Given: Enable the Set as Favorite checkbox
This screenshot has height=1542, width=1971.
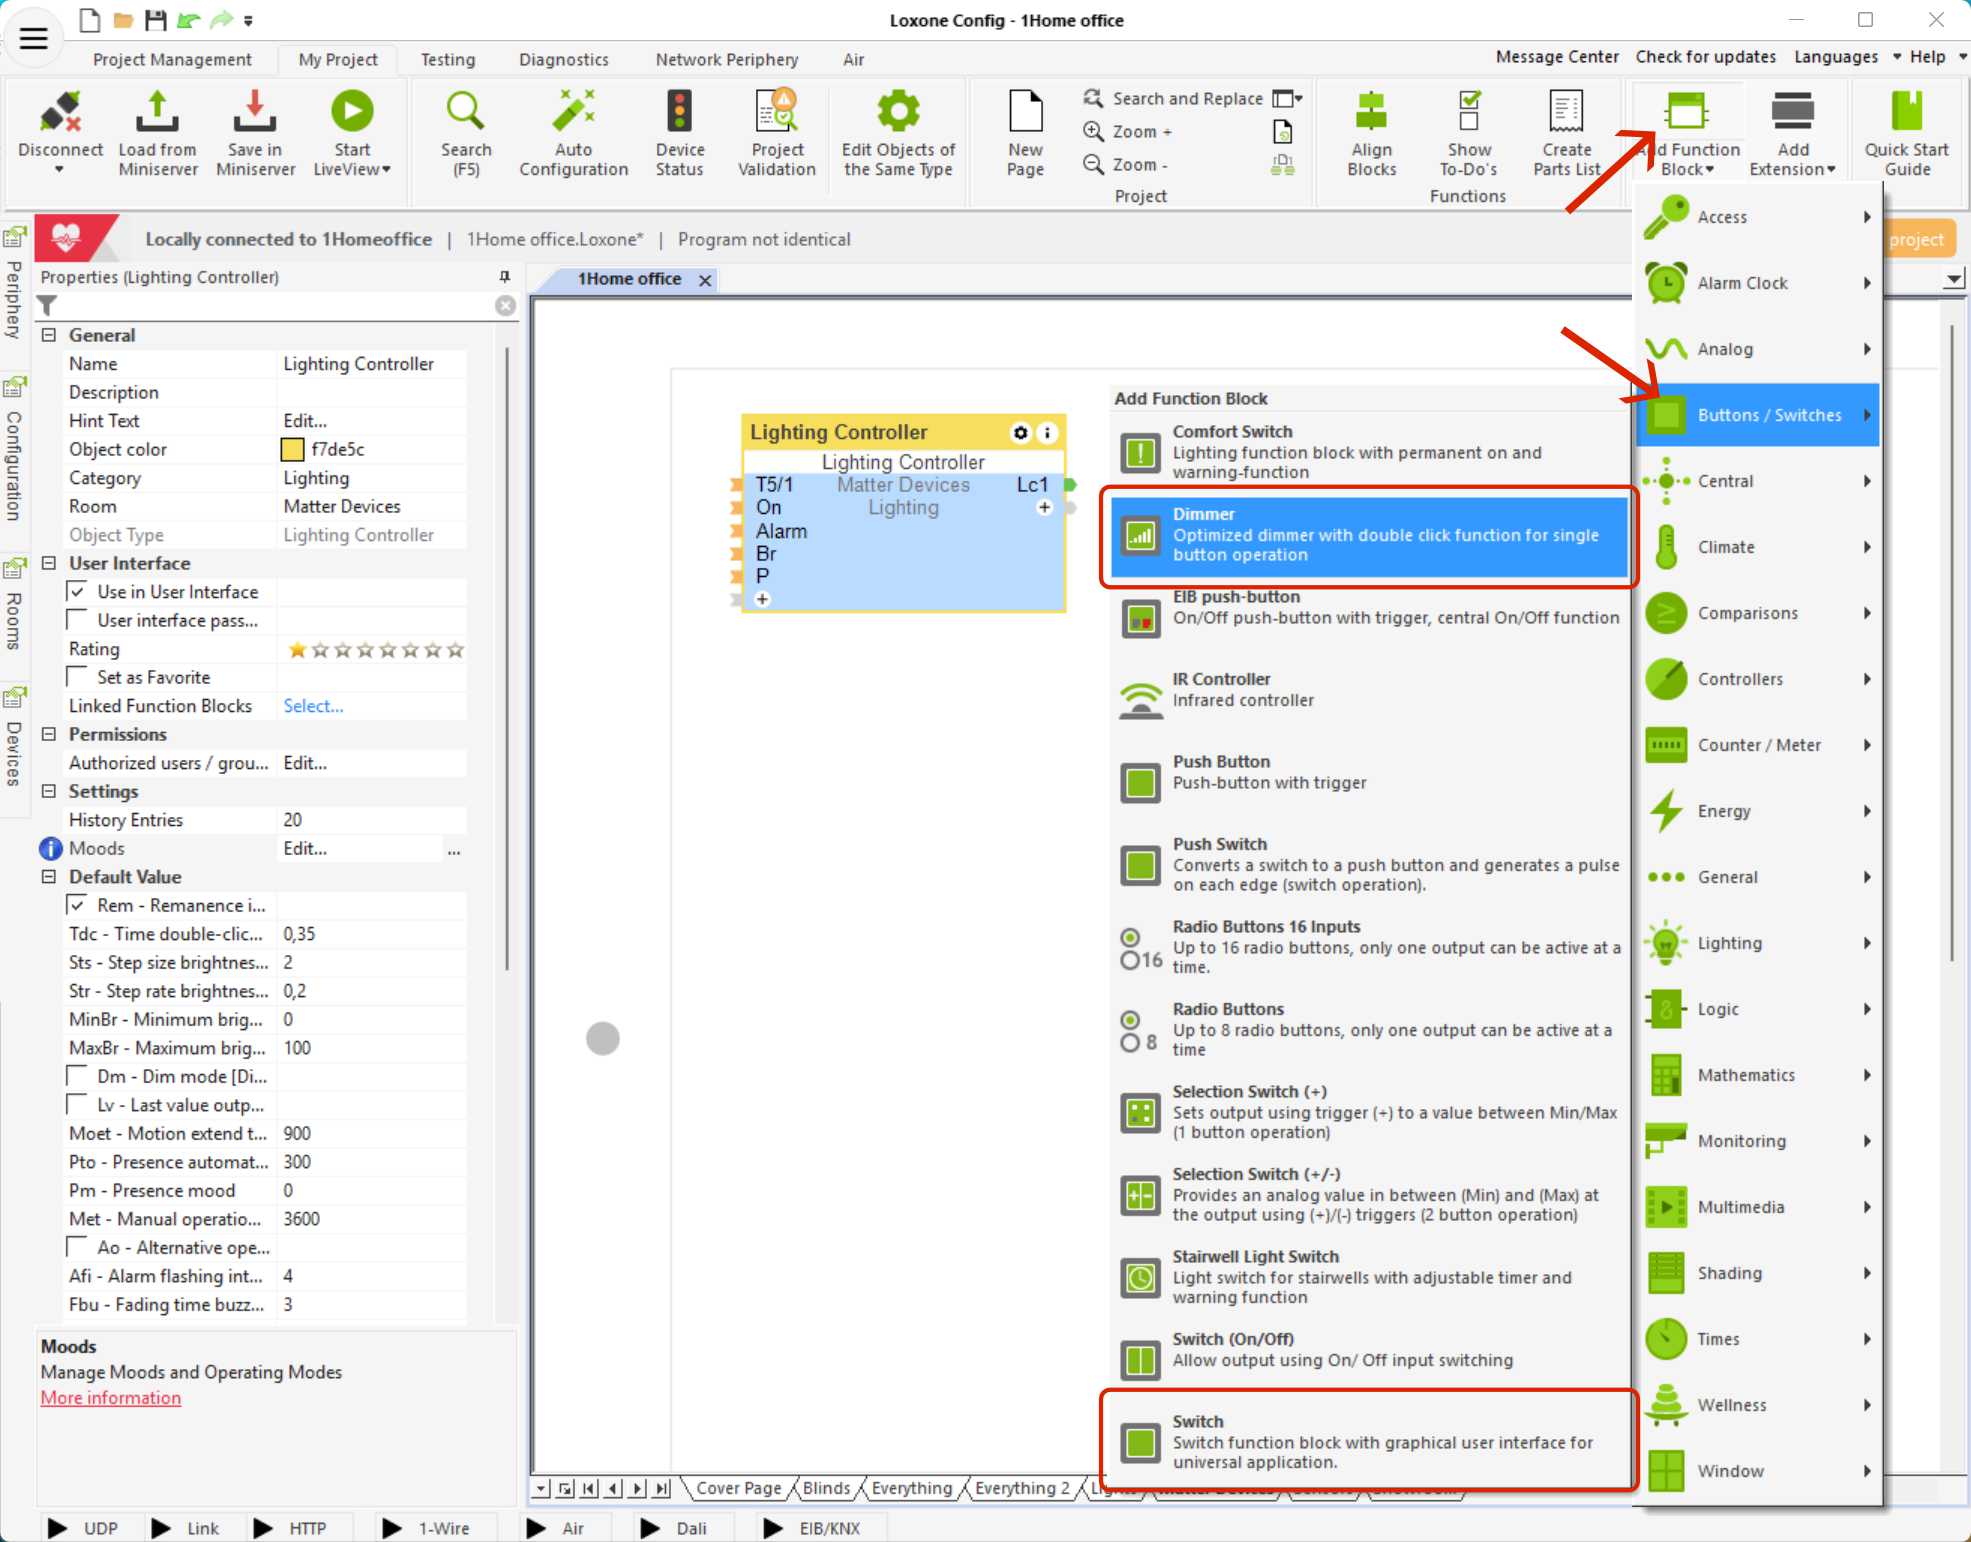Looking at the screenshot, I should tap(78, 677).
